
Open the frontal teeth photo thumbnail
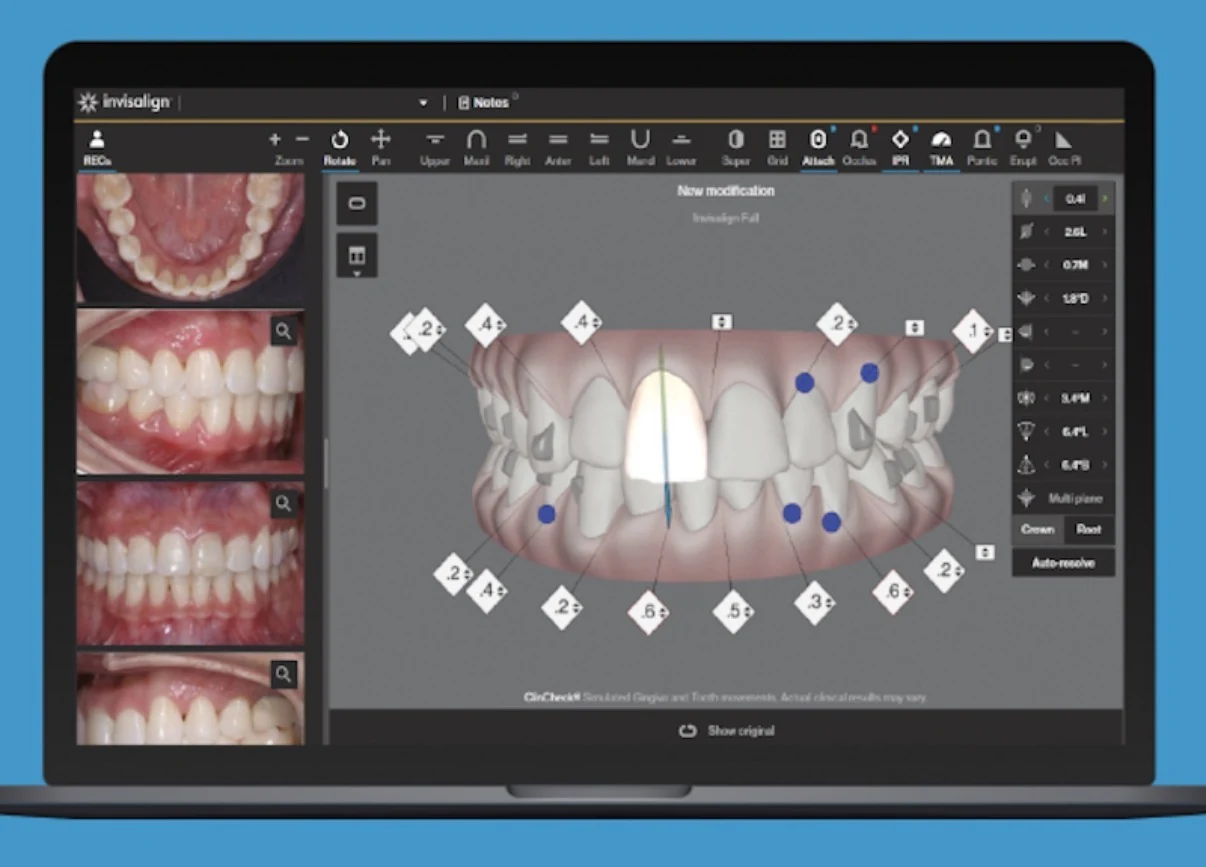pos(190,563)
